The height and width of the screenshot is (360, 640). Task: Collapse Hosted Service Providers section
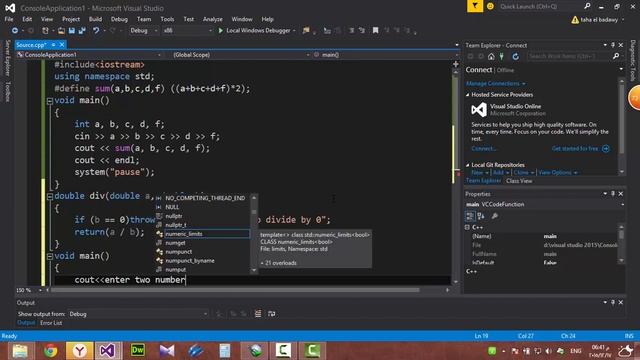tap(468, 95)
